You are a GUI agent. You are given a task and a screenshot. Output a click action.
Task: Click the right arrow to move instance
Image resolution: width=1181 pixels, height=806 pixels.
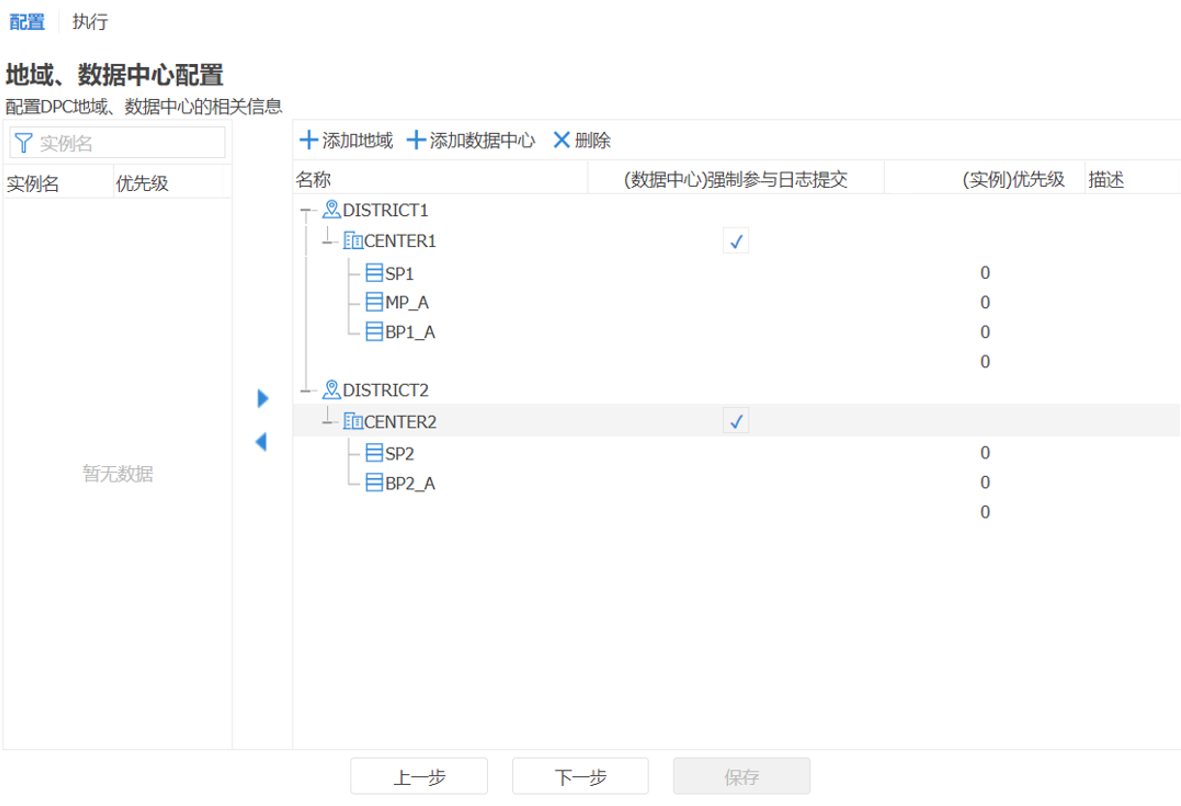[x=263, y=399]
